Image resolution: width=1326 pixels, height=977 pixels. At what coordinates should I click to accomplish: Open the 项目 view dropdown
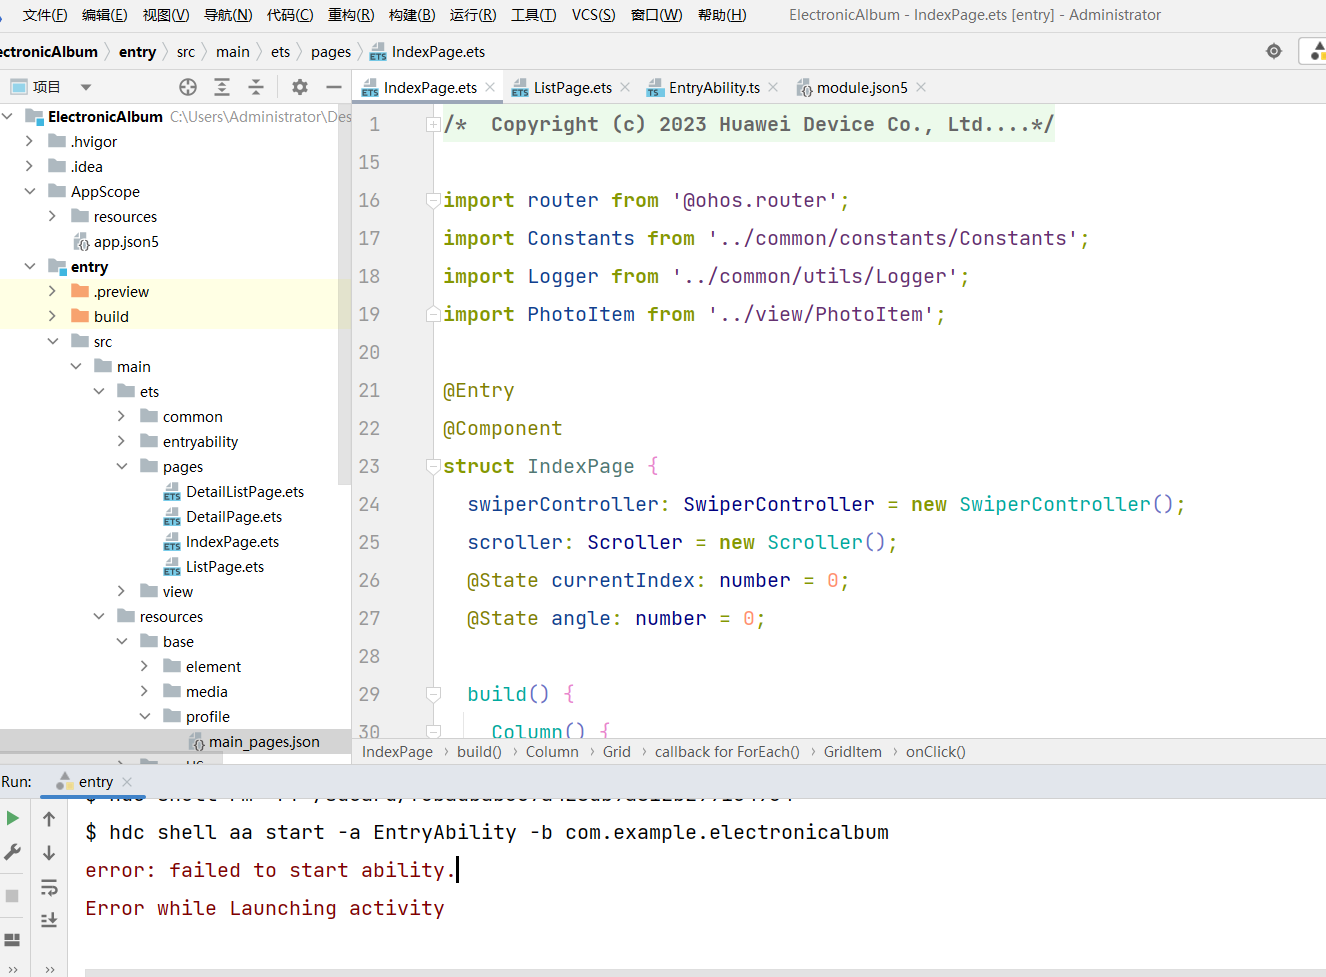(x=86, y=87)
